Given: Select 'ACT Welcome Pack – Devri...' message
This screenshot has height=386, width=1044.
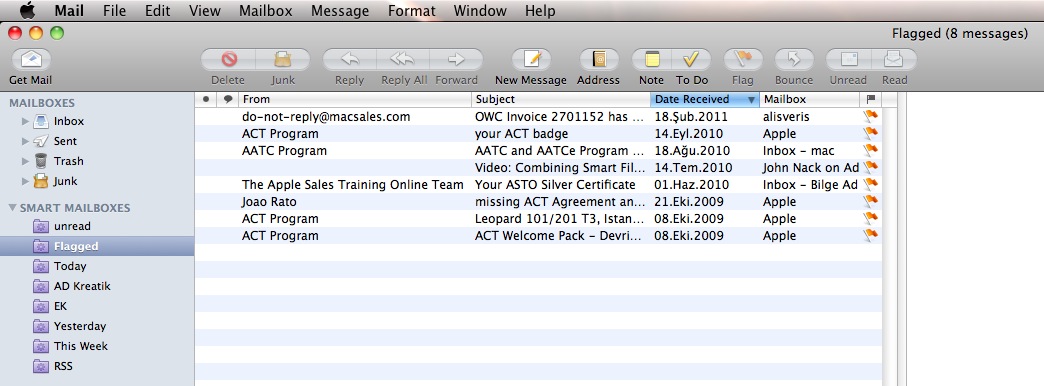Looking at the screenshot, I should click(539, 236).
